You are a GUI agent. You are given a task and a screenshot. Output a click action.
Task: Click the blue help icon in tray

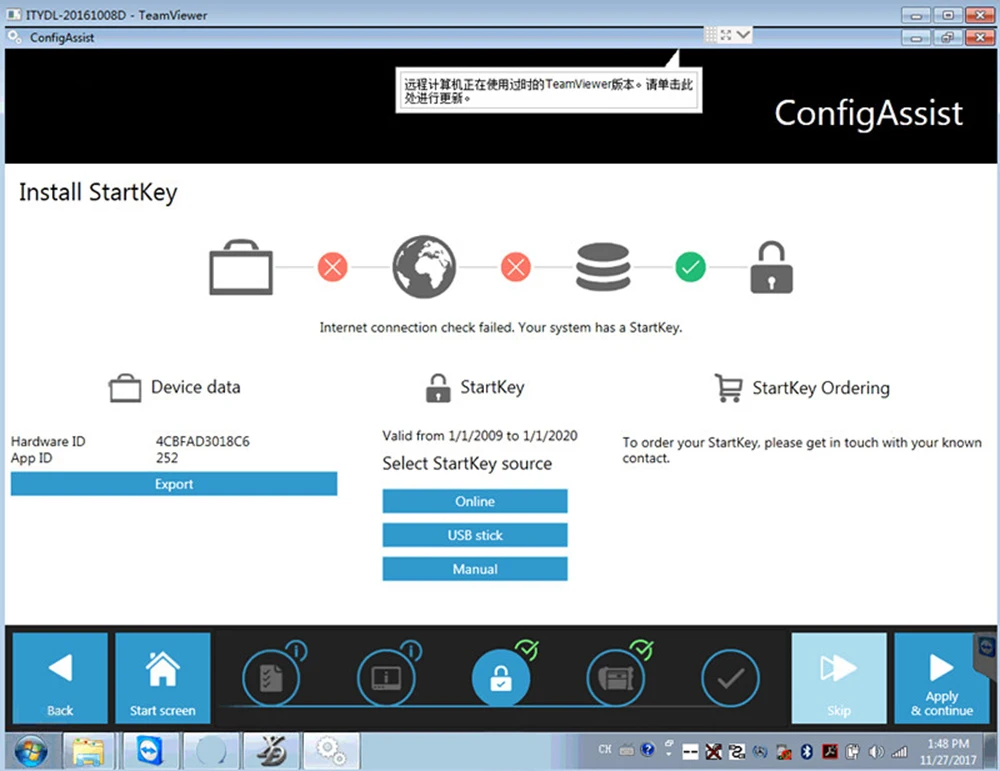coord(647,750)
